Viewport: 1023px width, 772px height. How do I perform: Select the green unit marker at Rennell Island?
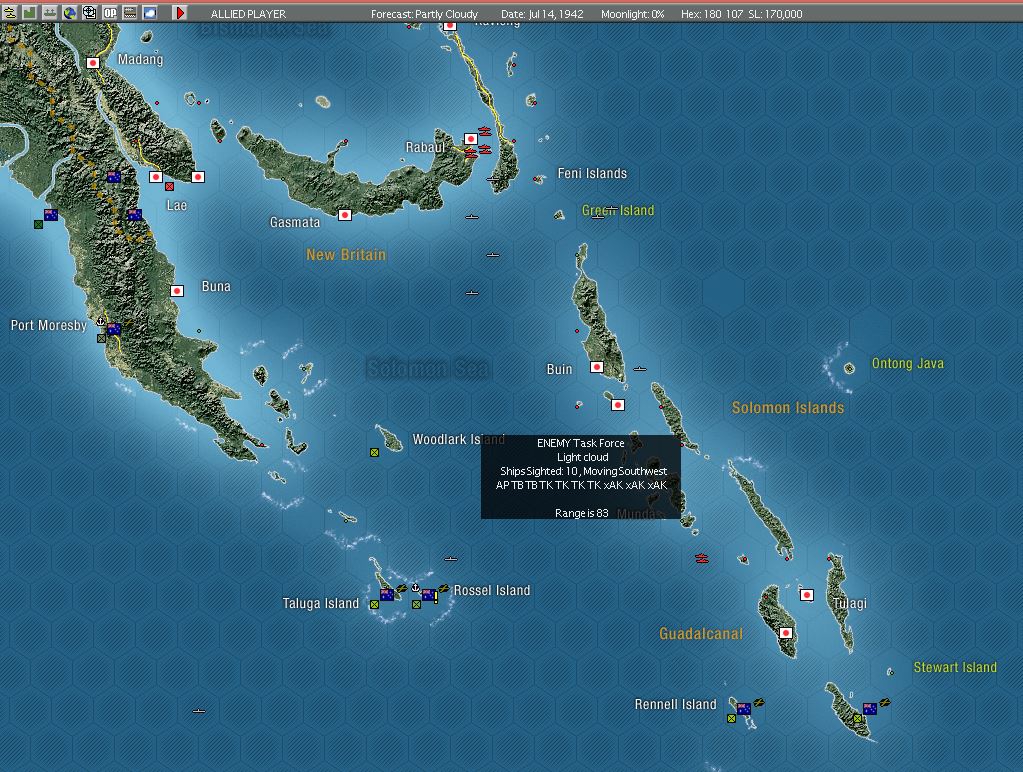tap(731, 718)
